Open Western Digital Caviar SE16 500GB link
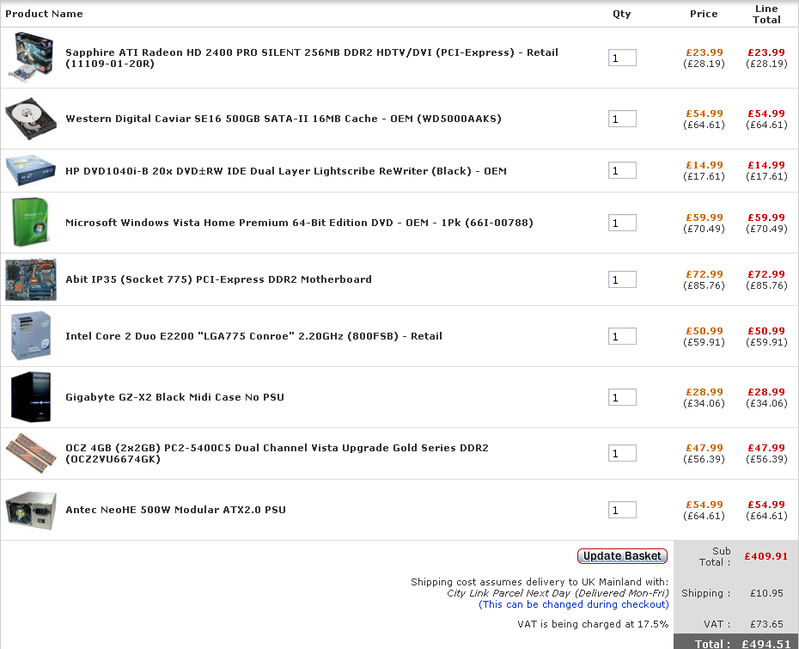 [x=283, y=118]
